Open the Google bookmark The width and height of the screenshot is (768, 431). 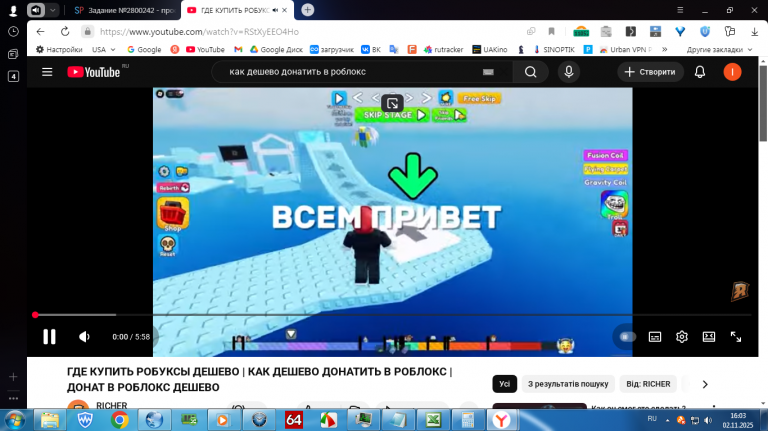coord(144,49)
